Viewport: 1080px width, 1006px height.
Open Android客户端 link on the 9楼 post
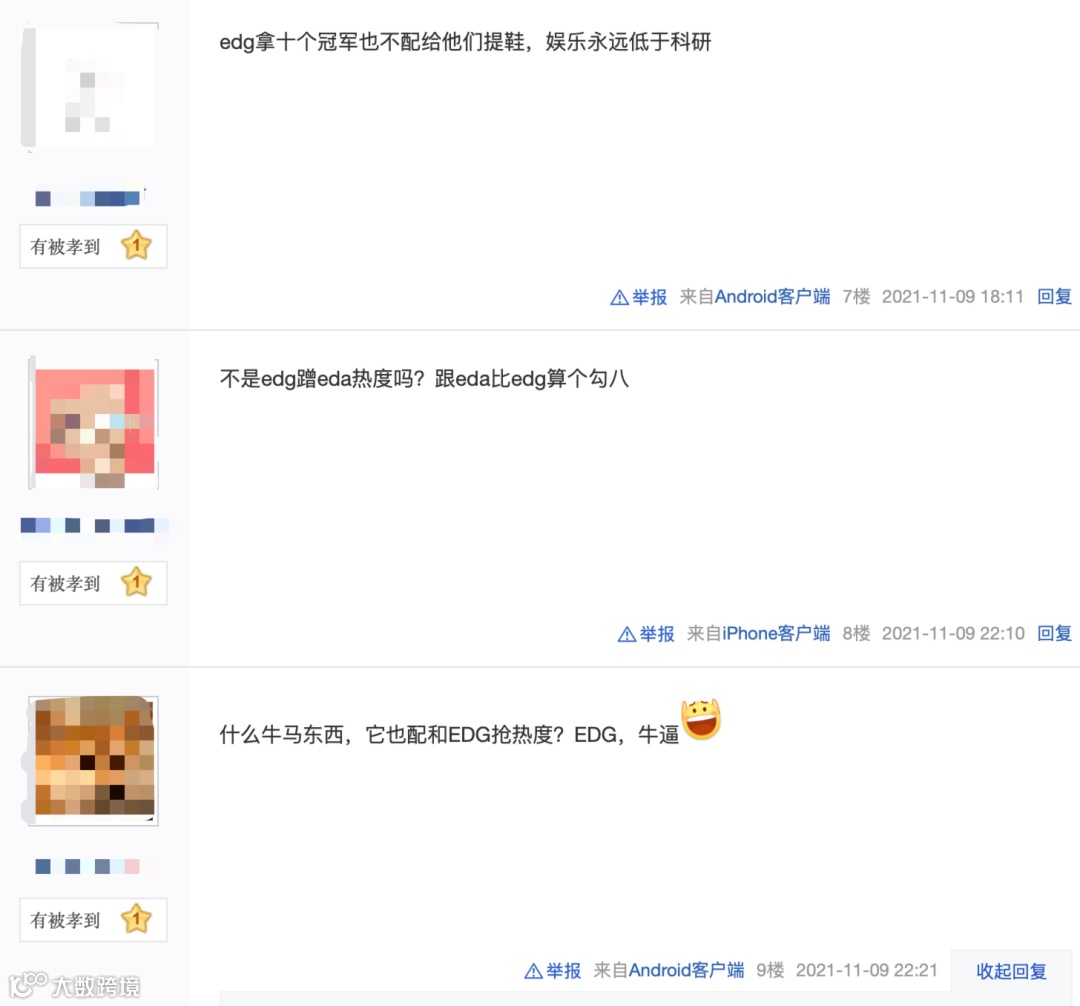(686, 971)
